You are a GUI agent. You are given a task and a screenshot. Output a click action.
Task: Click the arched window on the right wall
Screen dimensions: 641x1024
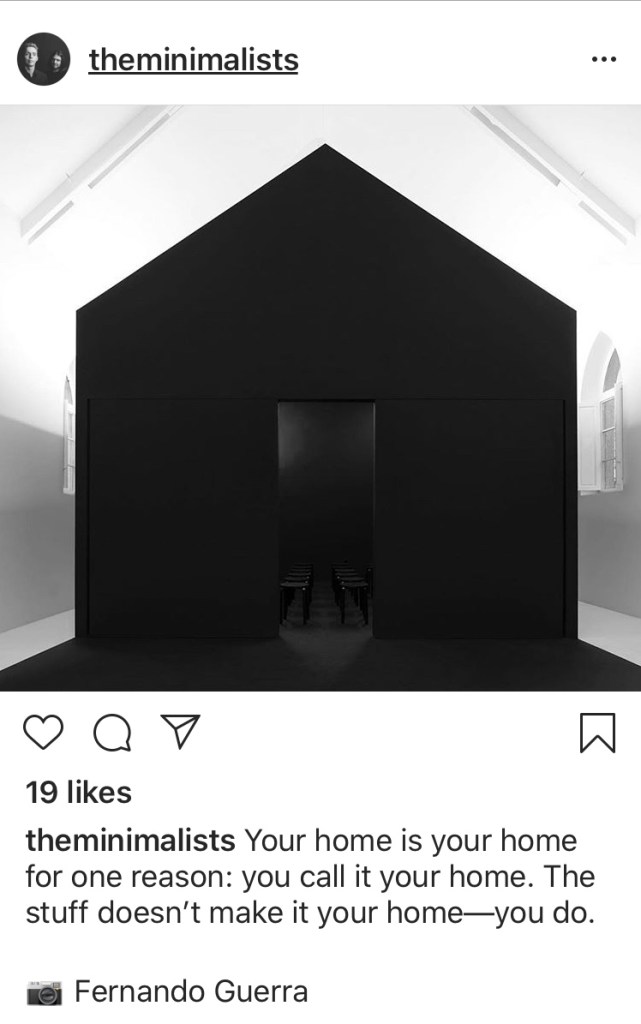[602, 415]
